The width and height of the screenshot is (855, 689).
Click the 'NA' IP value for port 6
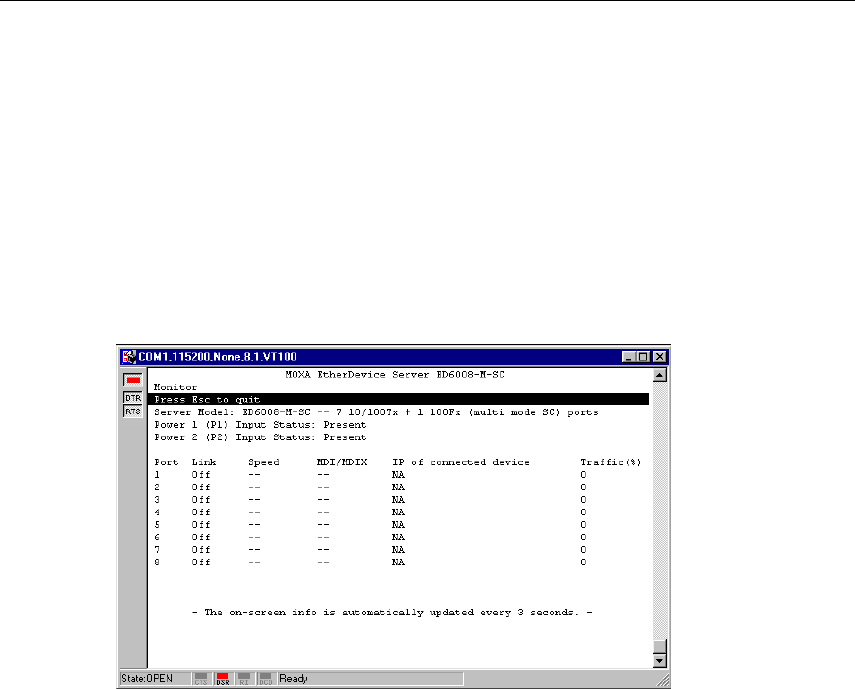[399, 537]
